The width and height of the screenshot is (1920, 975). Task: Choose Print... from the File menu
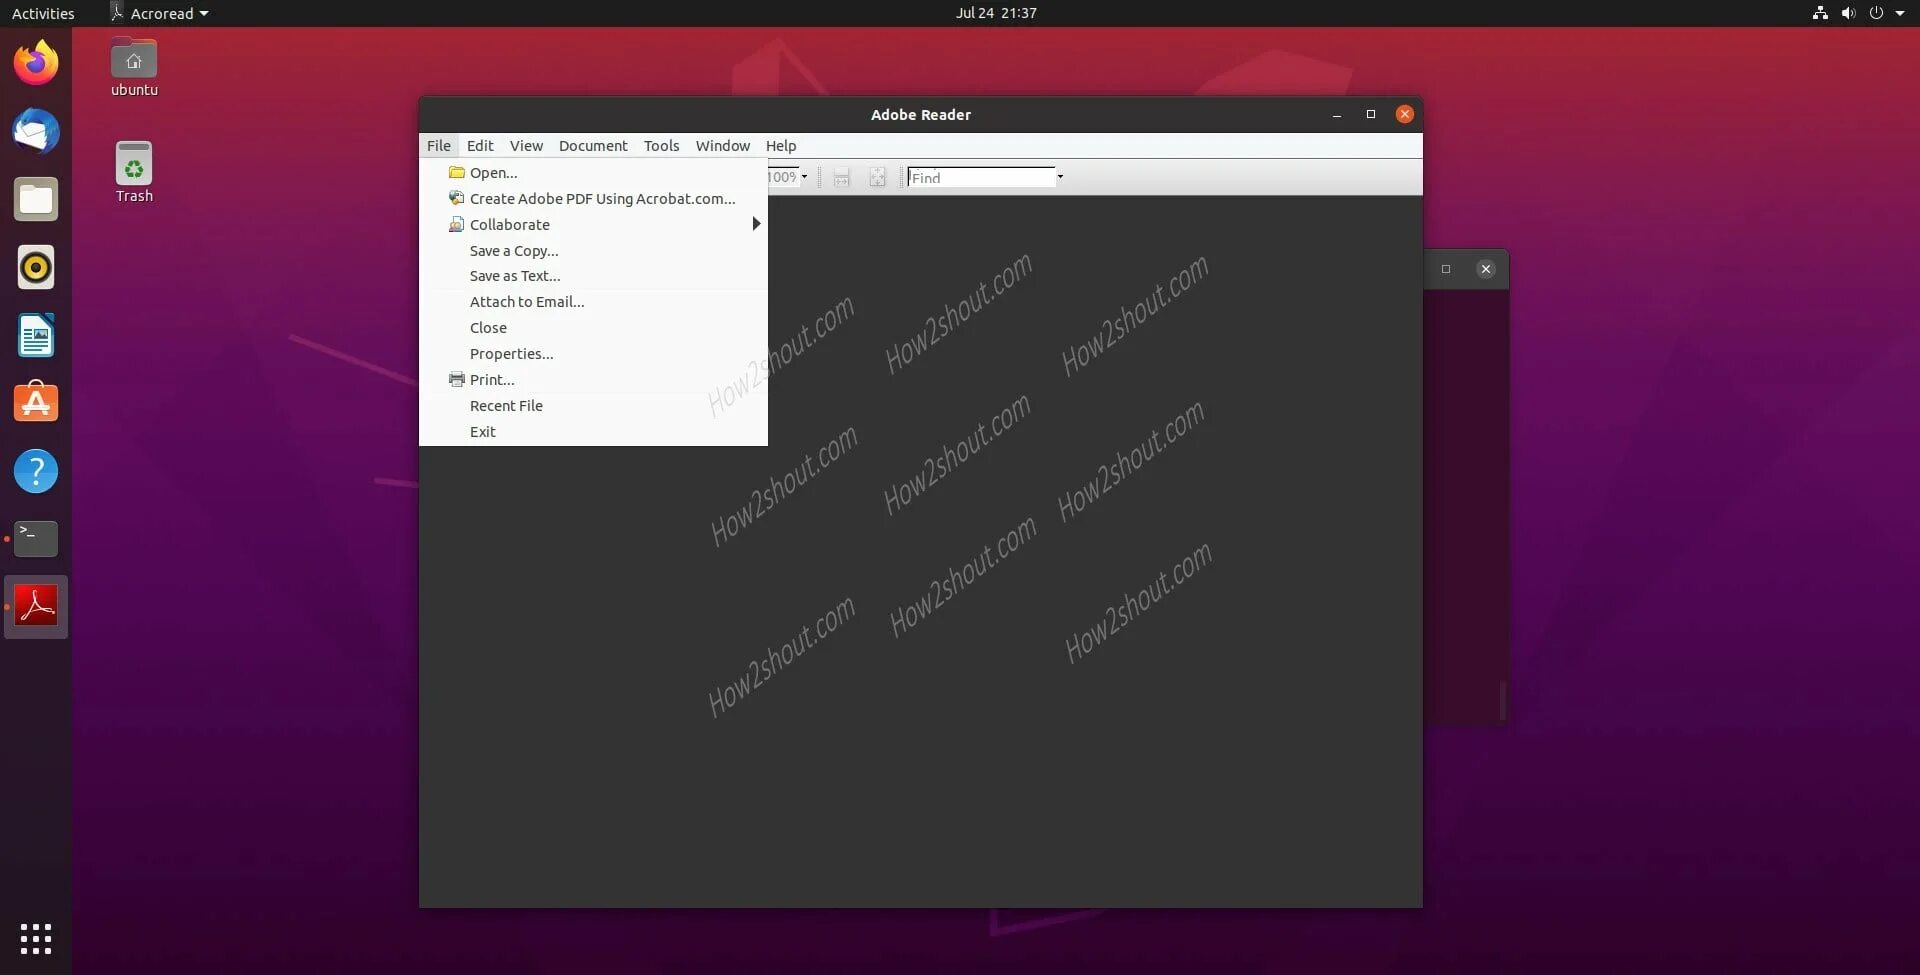click(593, 380)
